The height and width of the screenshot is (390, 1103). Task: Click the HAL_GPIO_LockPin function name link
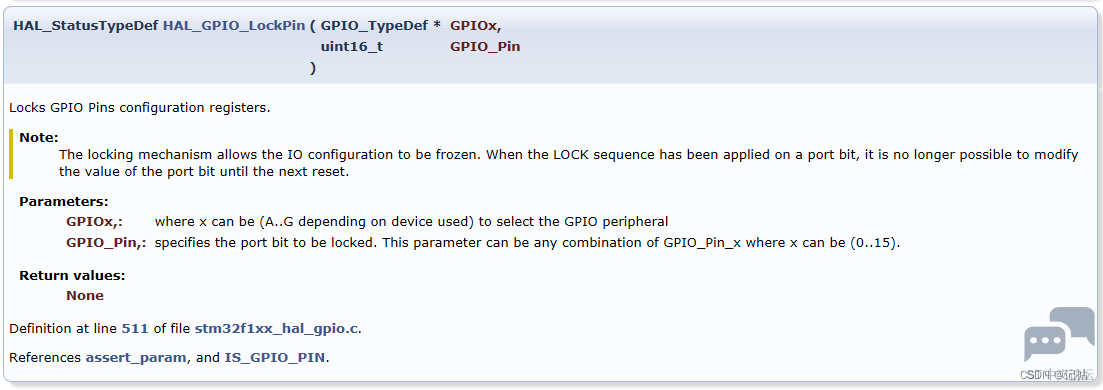coord(234,25)
